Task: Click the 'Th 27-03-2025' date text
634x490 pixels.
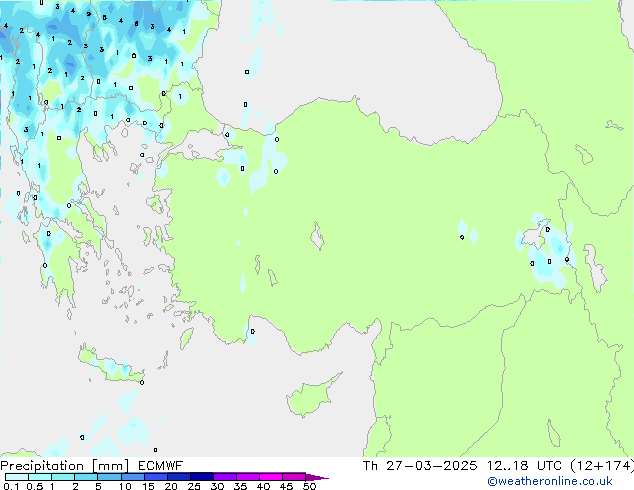Action: [420, 466]
